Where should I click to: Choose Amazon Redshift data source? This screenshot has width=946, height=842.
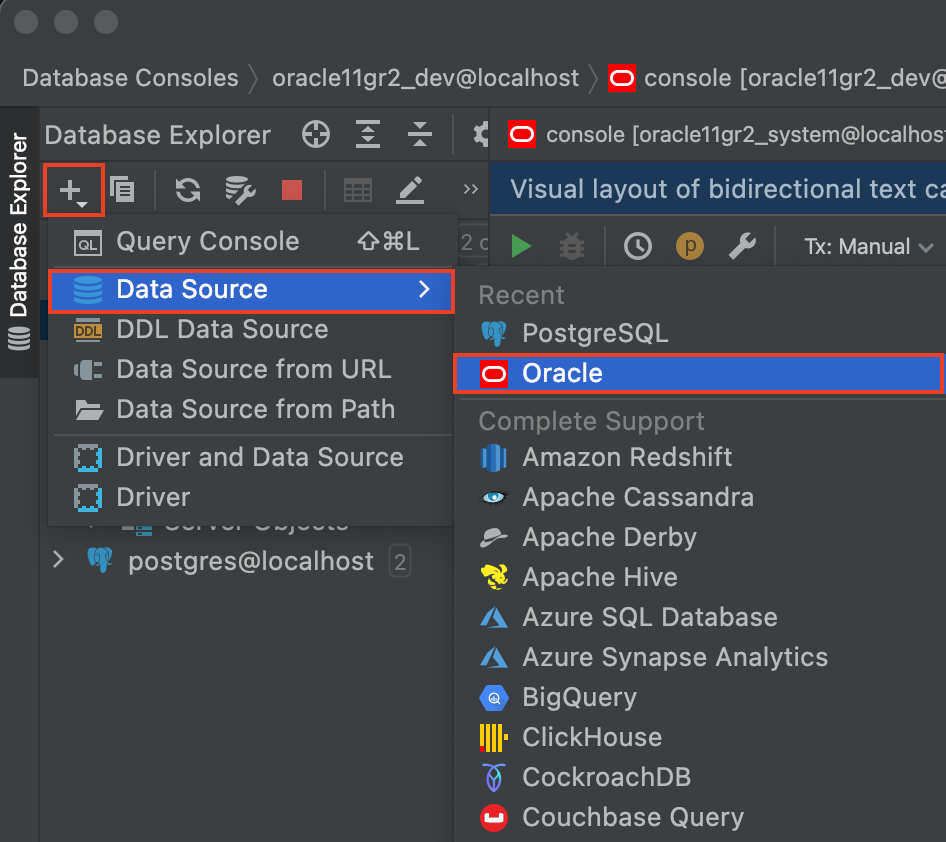(700, 458)
